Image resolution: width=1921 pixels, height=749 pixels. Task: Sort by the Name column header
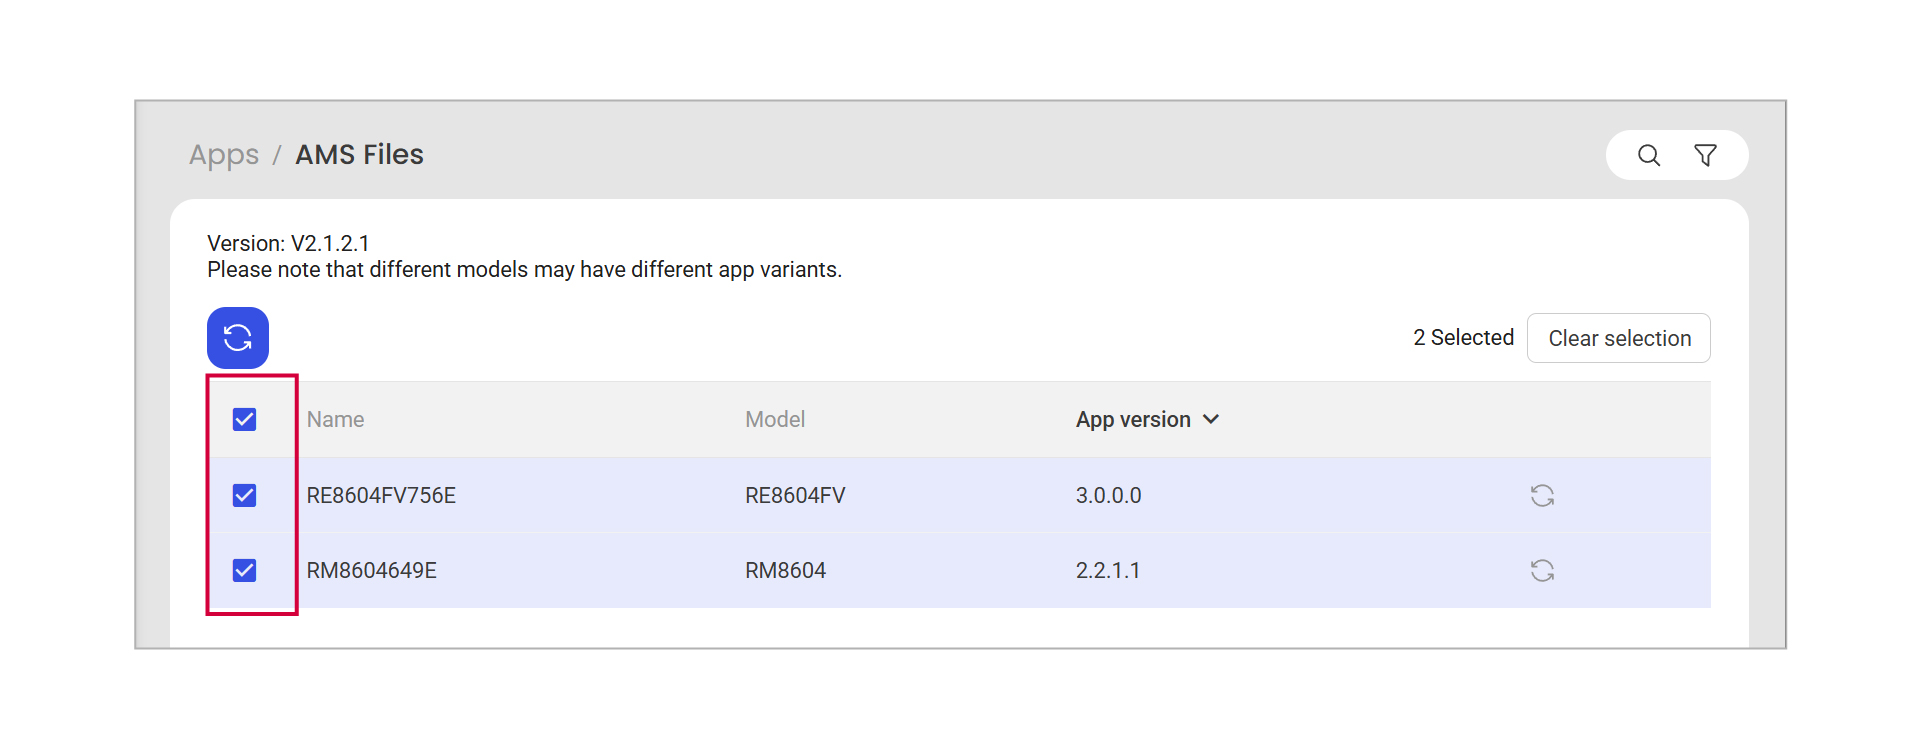point(335,420)
